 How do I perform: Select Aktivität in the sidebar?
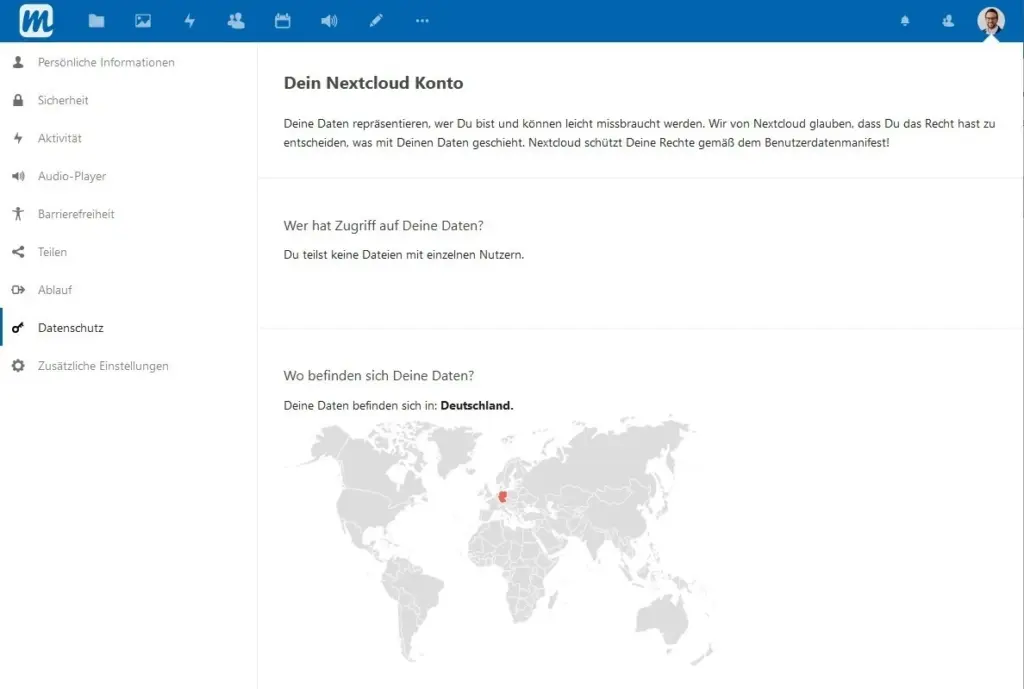60,138
